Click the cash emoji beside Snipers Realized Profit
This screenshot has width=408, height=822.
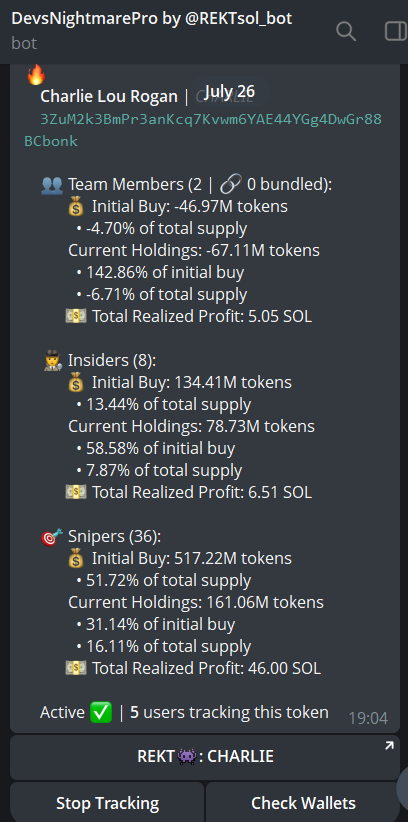click(76, 668)
